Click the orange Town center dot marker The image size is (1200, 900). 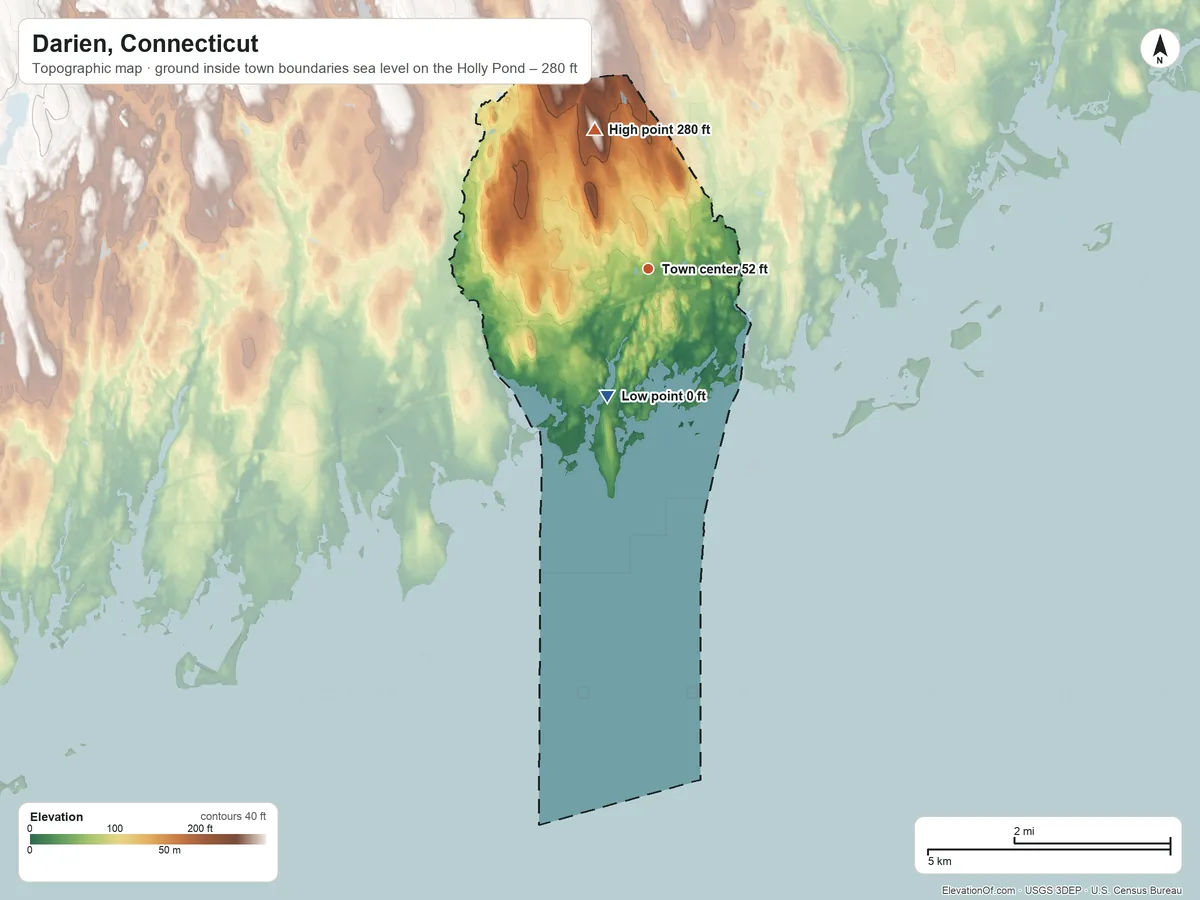(648, 269)
